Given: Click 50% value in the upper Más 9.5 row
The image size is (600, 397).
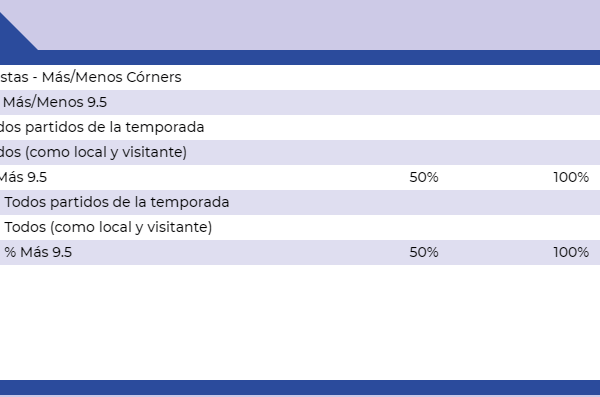Looking at the screenshot, I should pos(424,177).
